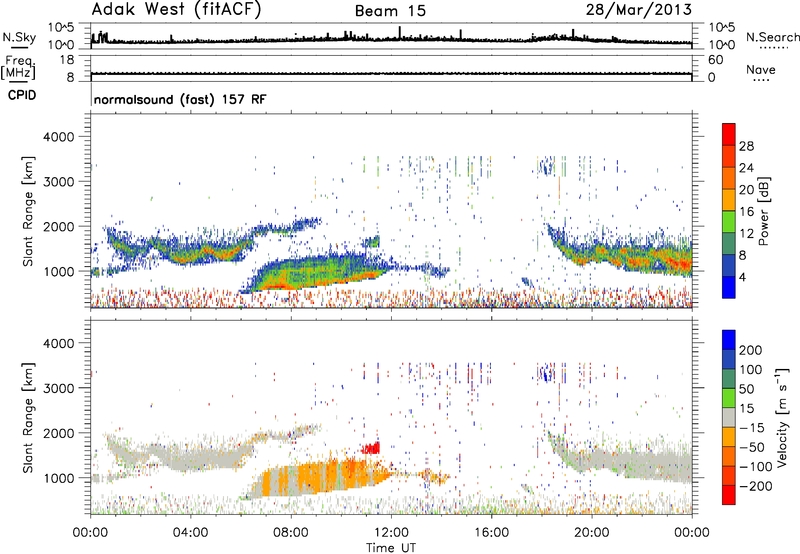Click the "200" label on Velocity colorbar
The height and width of the screenshot is (554, 800).
point(751,350)
